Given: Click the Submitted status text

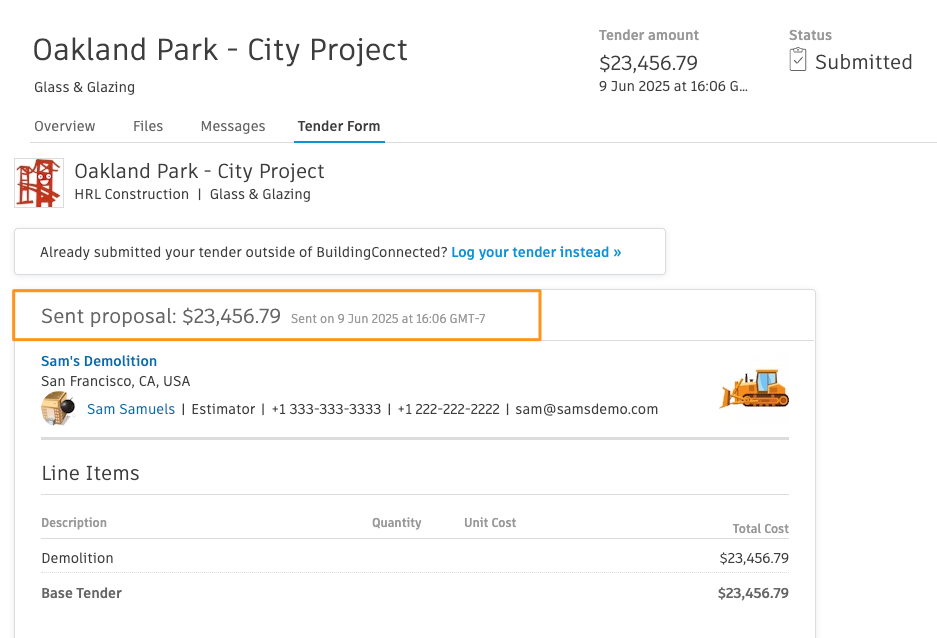Looking at the screenshot, I should coord(863,62).
